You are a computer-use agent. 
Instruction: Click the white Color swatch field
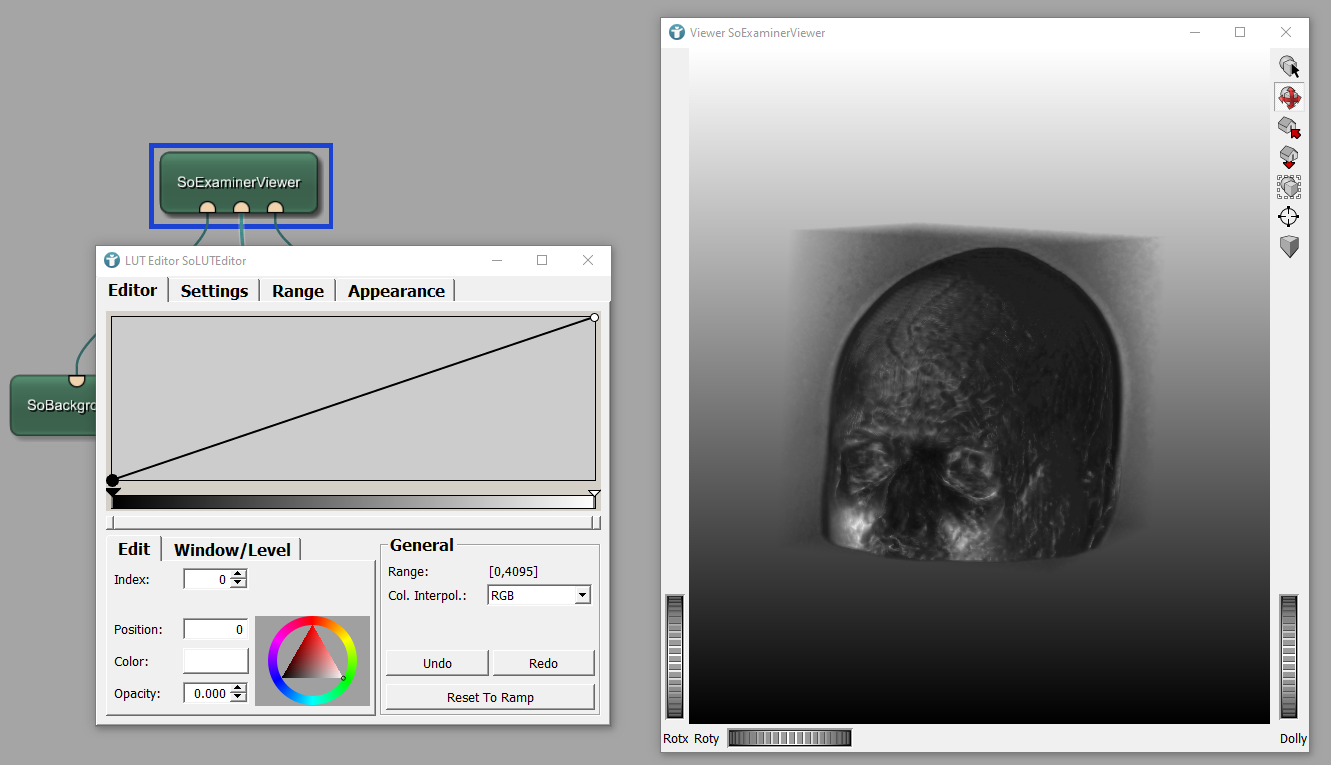(216, 661)
